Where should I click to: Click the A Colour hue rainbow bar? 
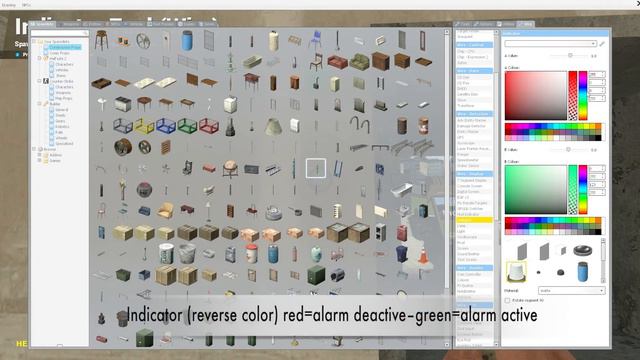(x=583, y=96)
